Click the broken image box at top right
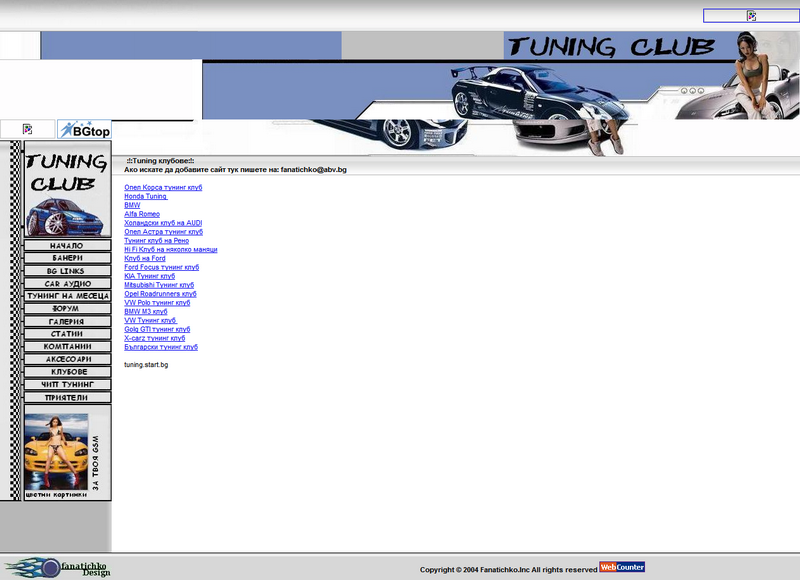 coord(752,16)
